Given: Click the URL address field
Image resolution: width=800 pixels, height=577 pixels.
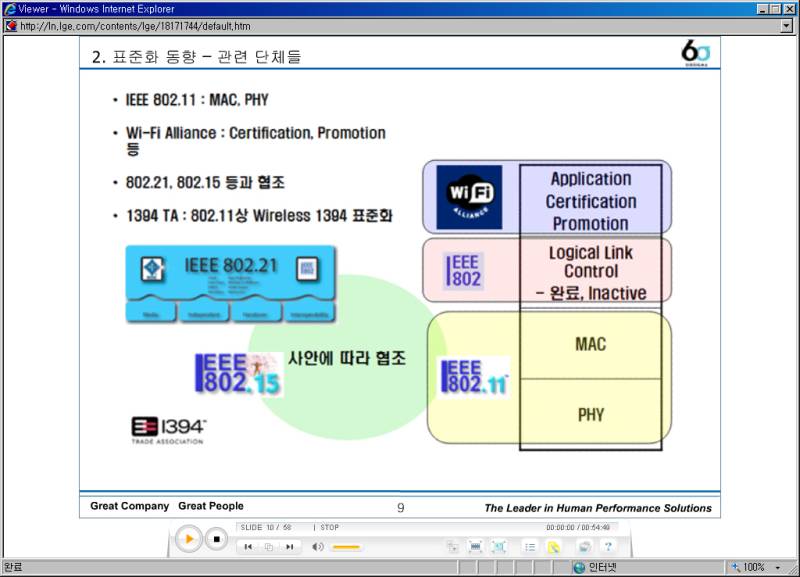Looking at the screenshot, I should click(398, 26).
